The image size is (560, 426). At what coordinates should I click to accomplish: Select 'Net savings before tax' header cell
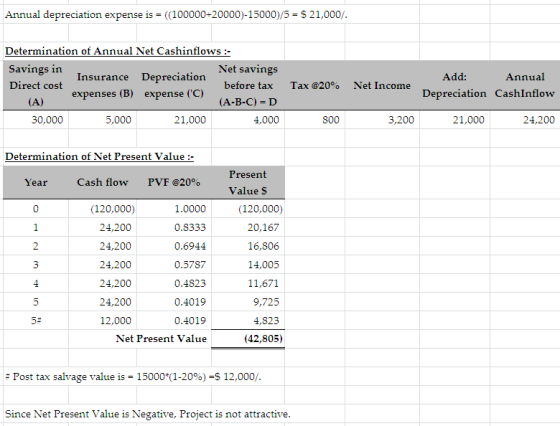tap(248, 85)
